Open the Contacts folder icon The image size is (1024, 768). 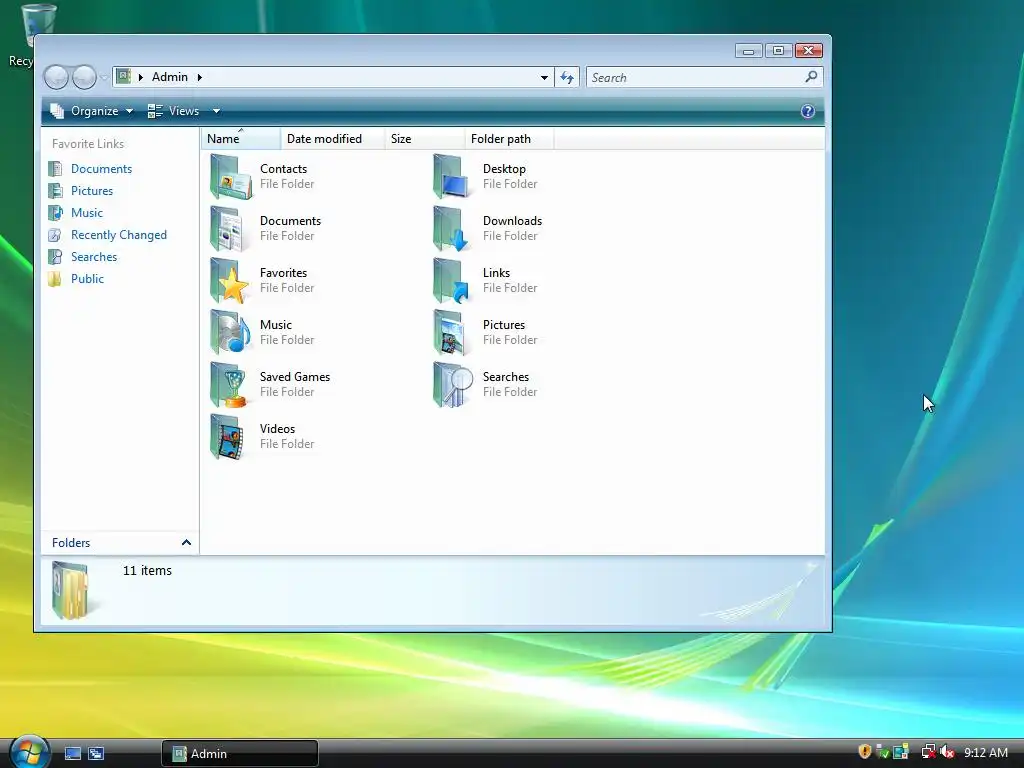pos(231,176)
